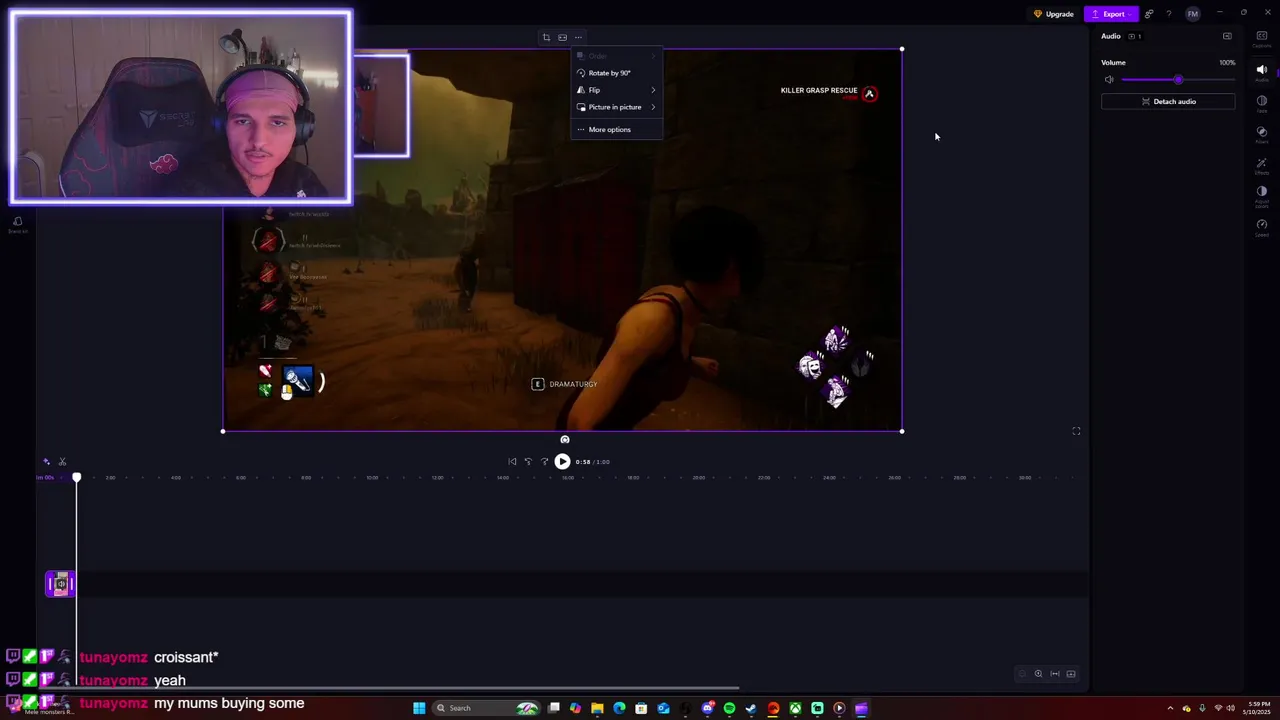Open the help question mark icon

tap(1169, 14)
